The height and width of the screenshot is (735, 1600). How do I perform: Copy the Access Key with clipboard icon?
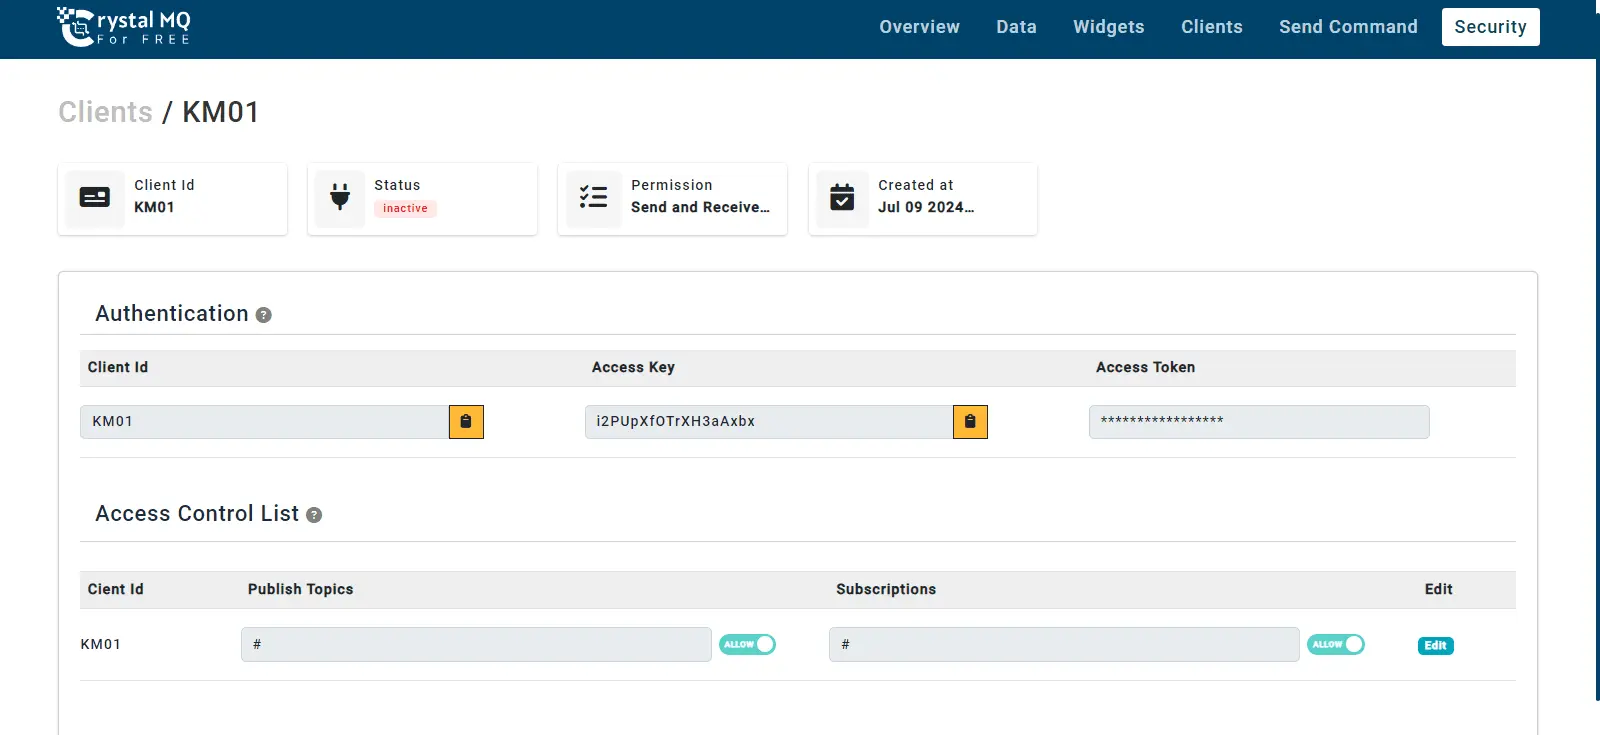(970, 422)
